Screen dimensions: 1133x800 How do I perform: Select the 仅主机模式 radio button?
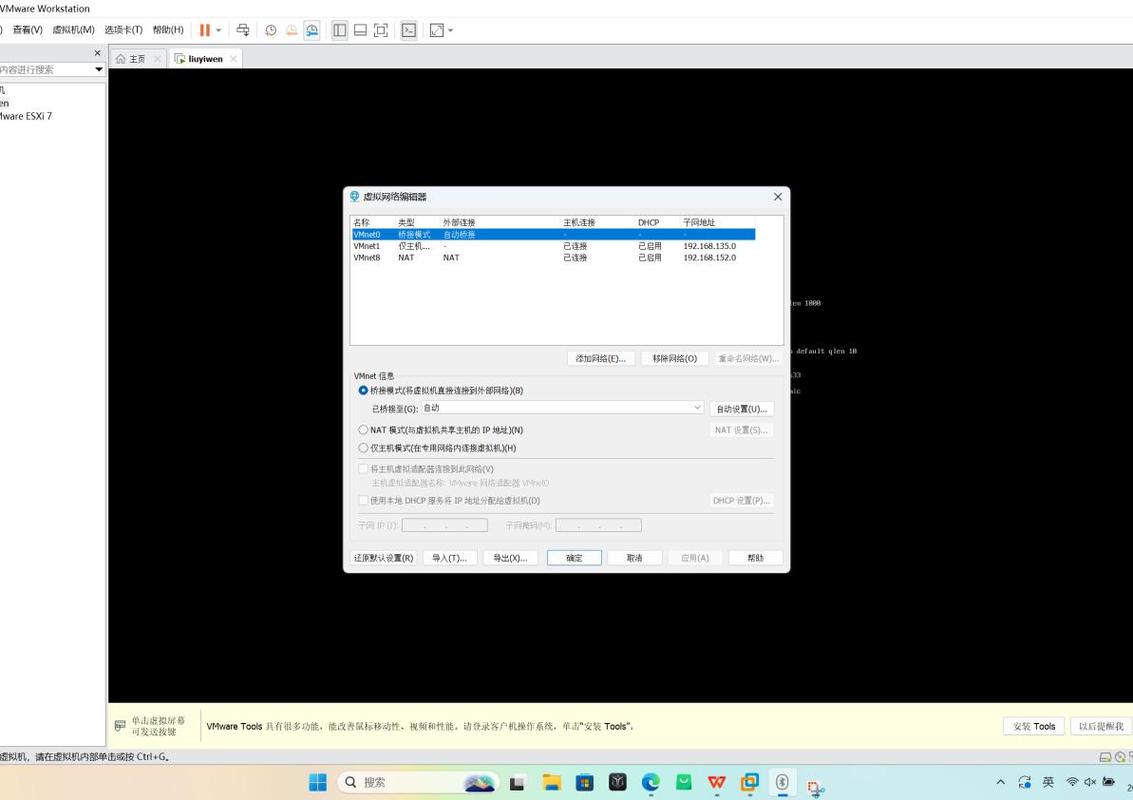point(363,448)
